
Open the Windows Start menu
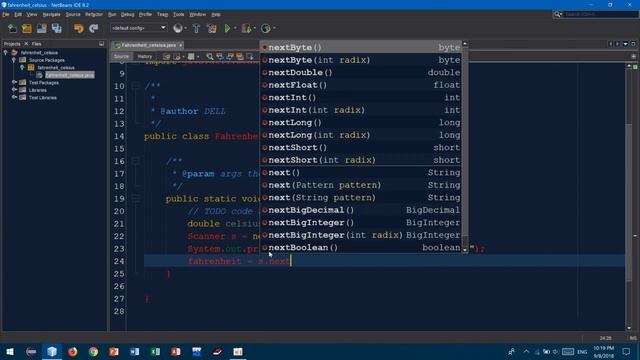coord(10,351)
